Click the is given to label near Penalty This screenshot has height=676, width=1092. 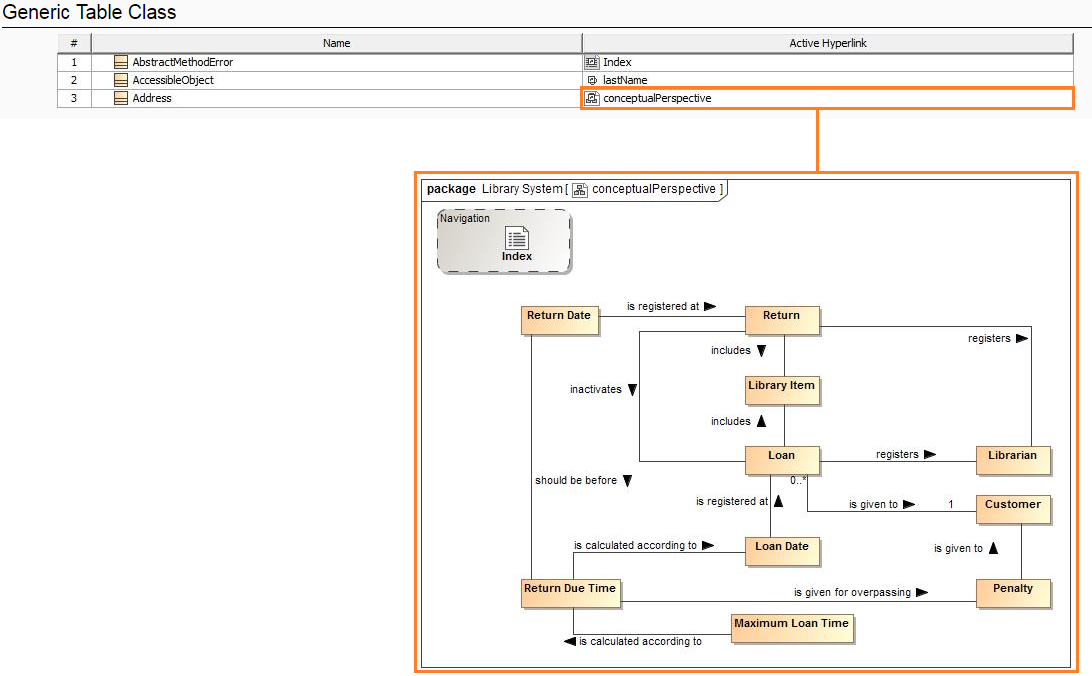(958, 549)
